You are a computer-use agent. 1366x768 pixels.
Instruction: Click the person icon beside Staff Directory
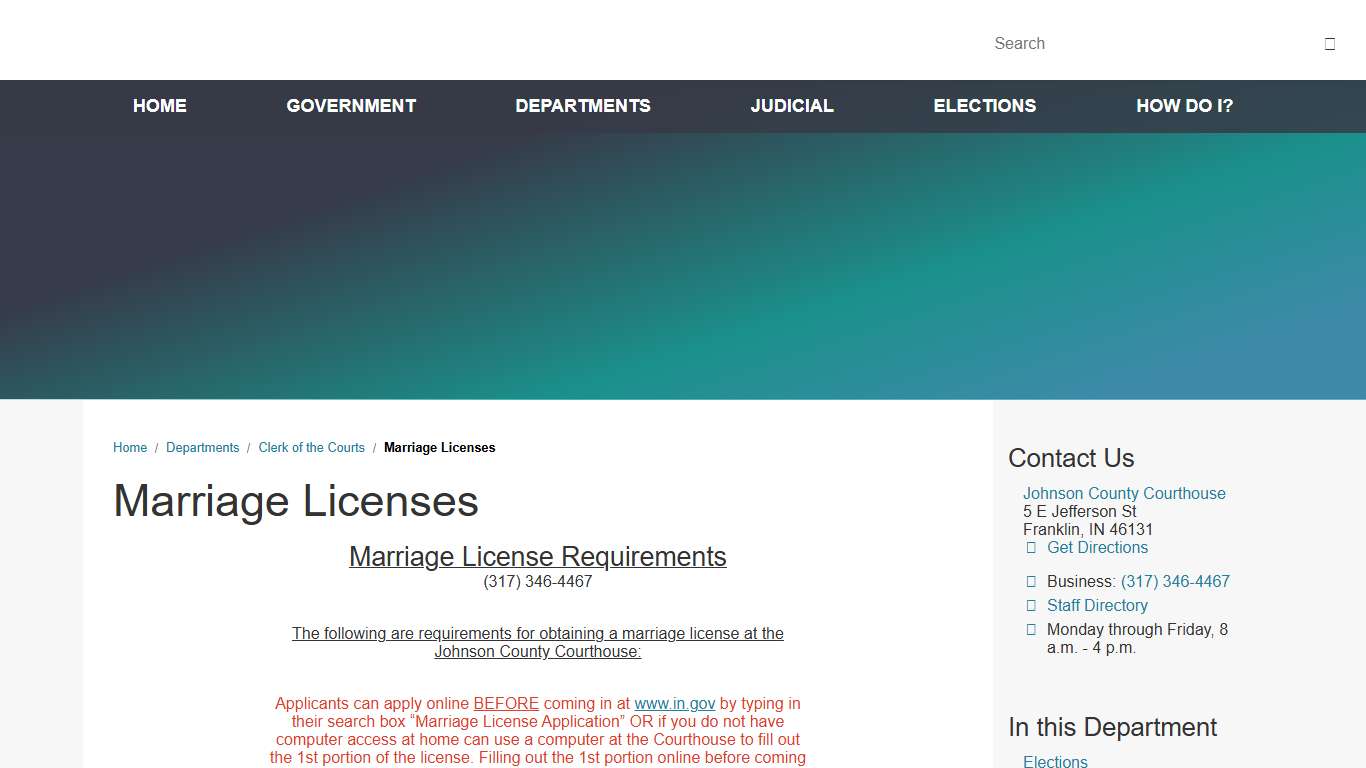pyautogui.click(x=1030, y=605)
